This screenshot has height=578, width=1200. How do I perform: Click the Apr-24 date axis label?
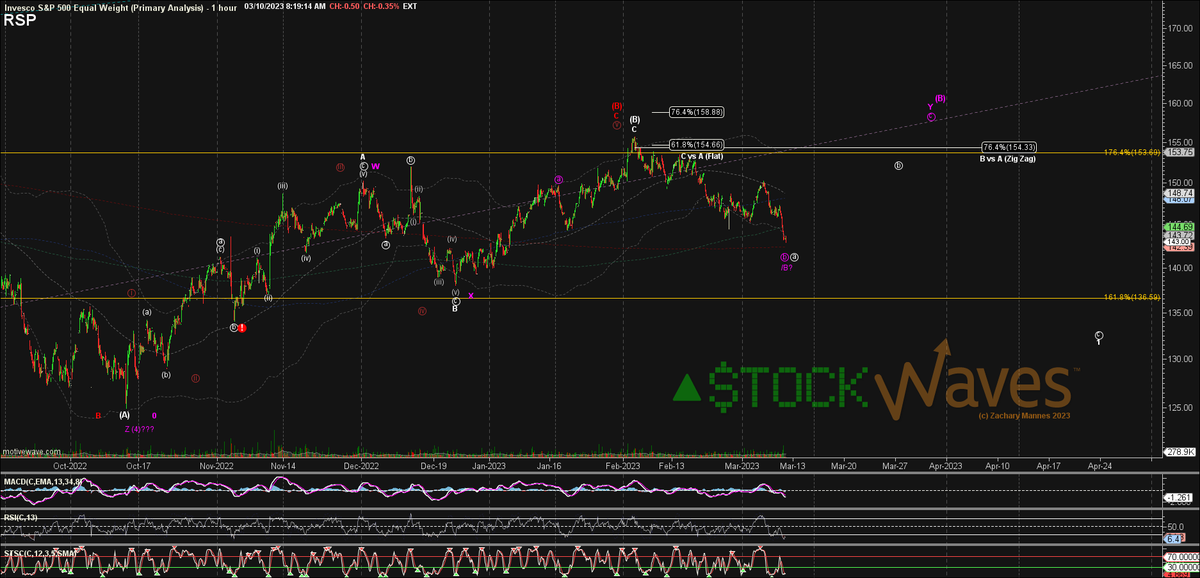1098,465
